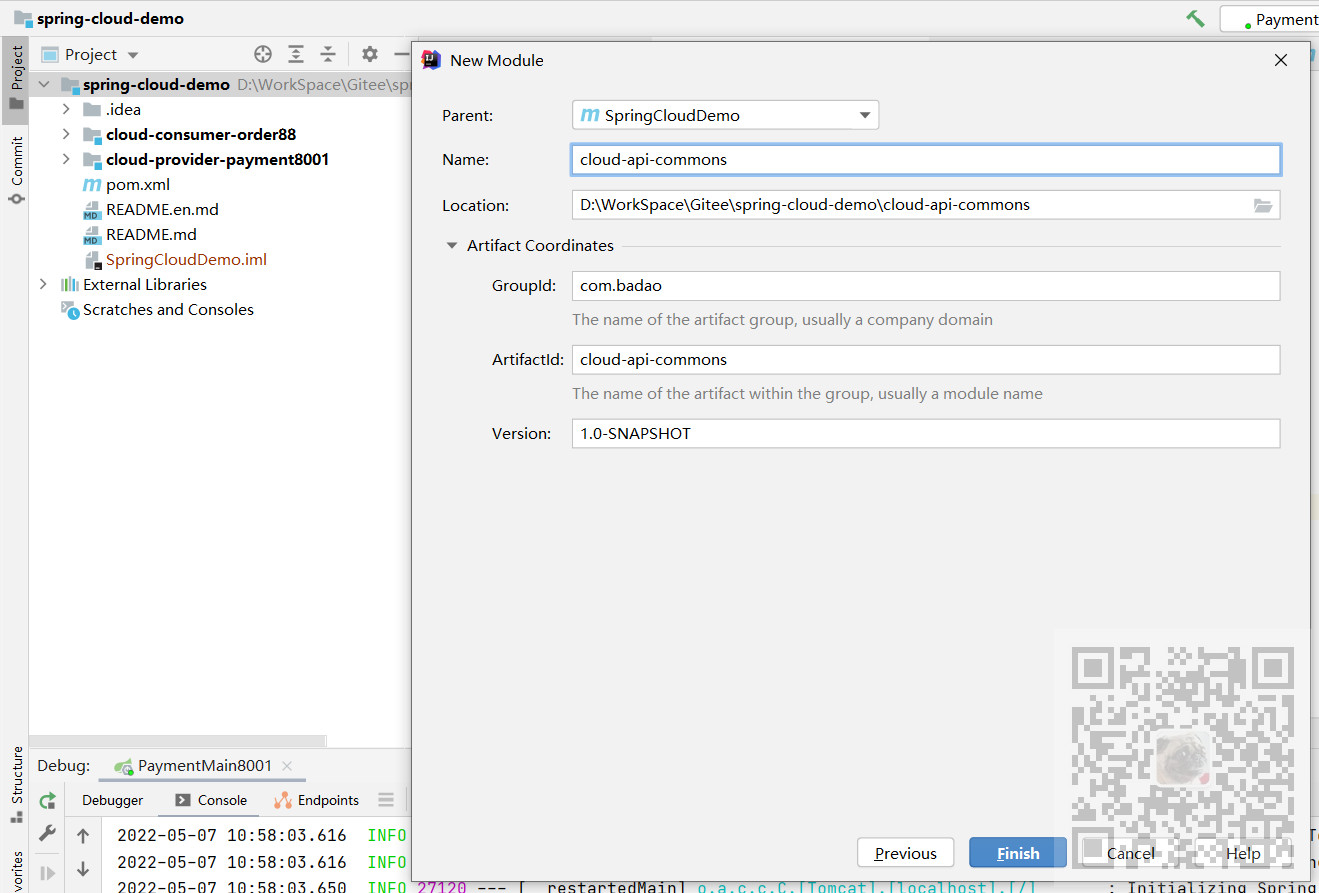Switch to the Console tab
This screenshot has width=1319, height=893.
tap(211, 800)
